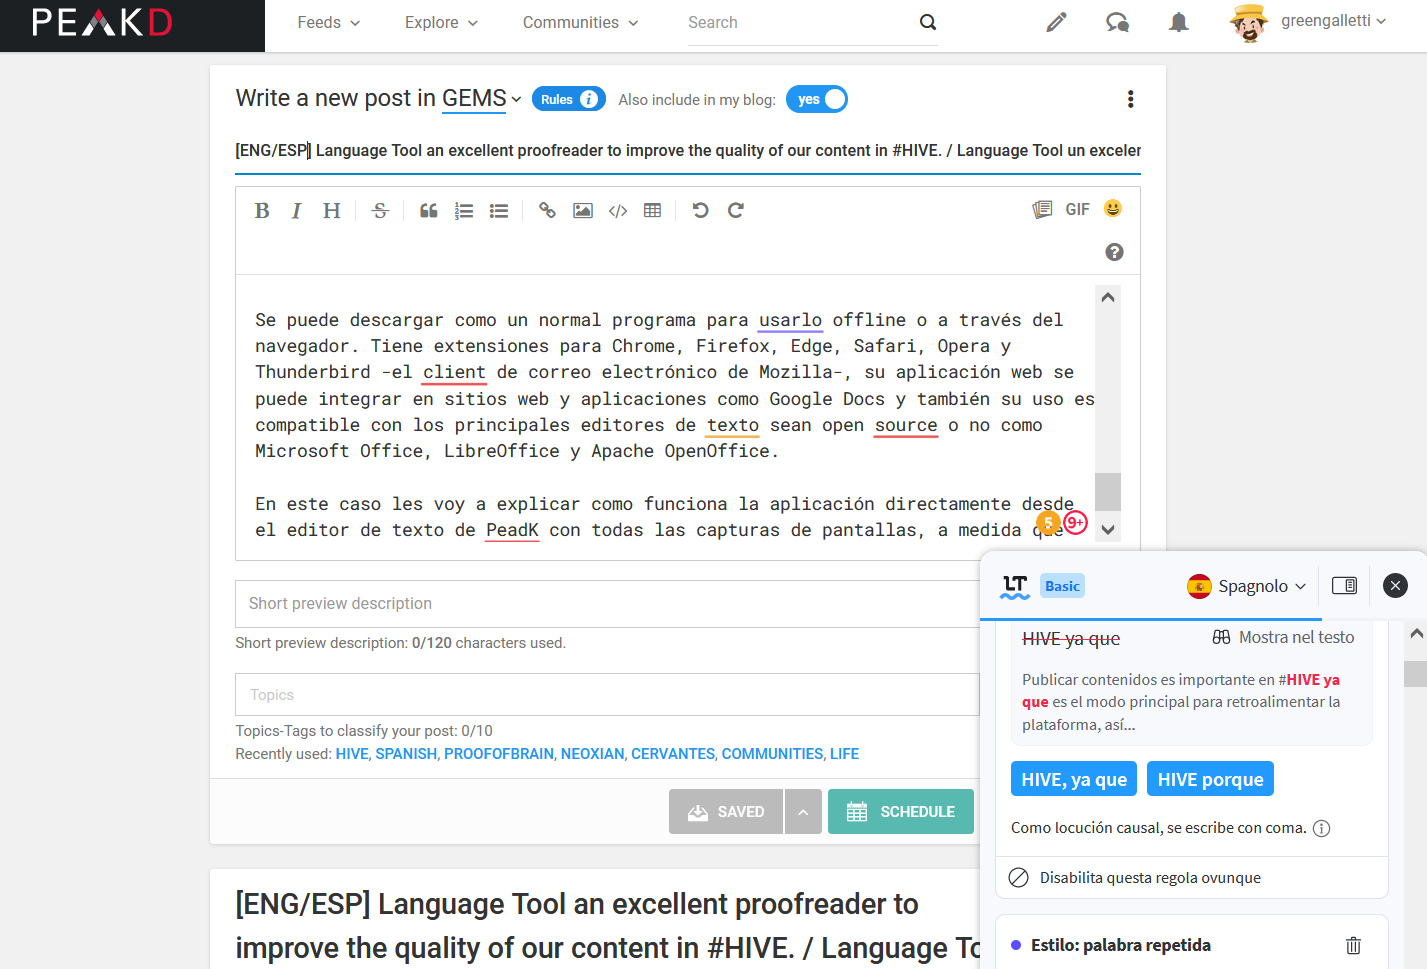Screen dimensions: 1427x969
Task: Click the underlined word PeadK
Action: click(x=512, y=530)
